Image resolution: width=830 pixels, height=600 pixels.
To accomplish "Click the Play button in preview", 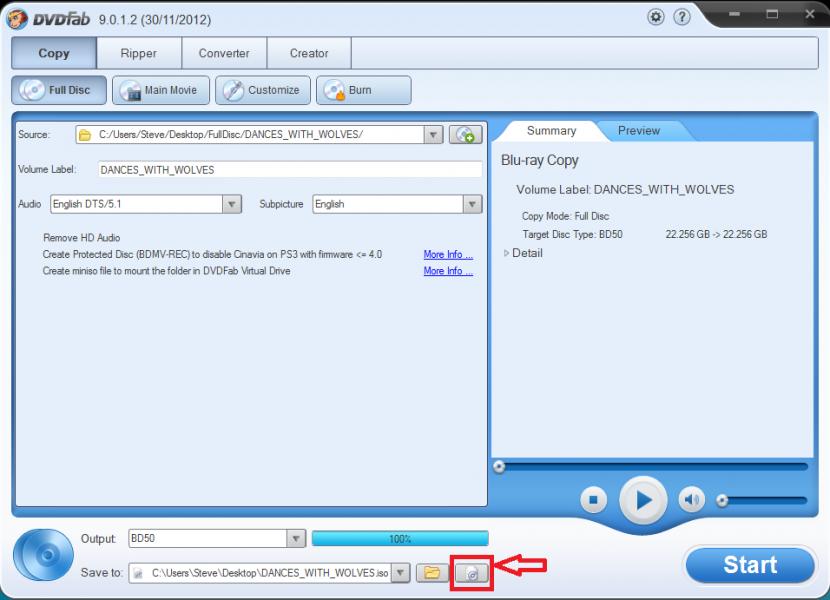I will [x=643, y=500].
